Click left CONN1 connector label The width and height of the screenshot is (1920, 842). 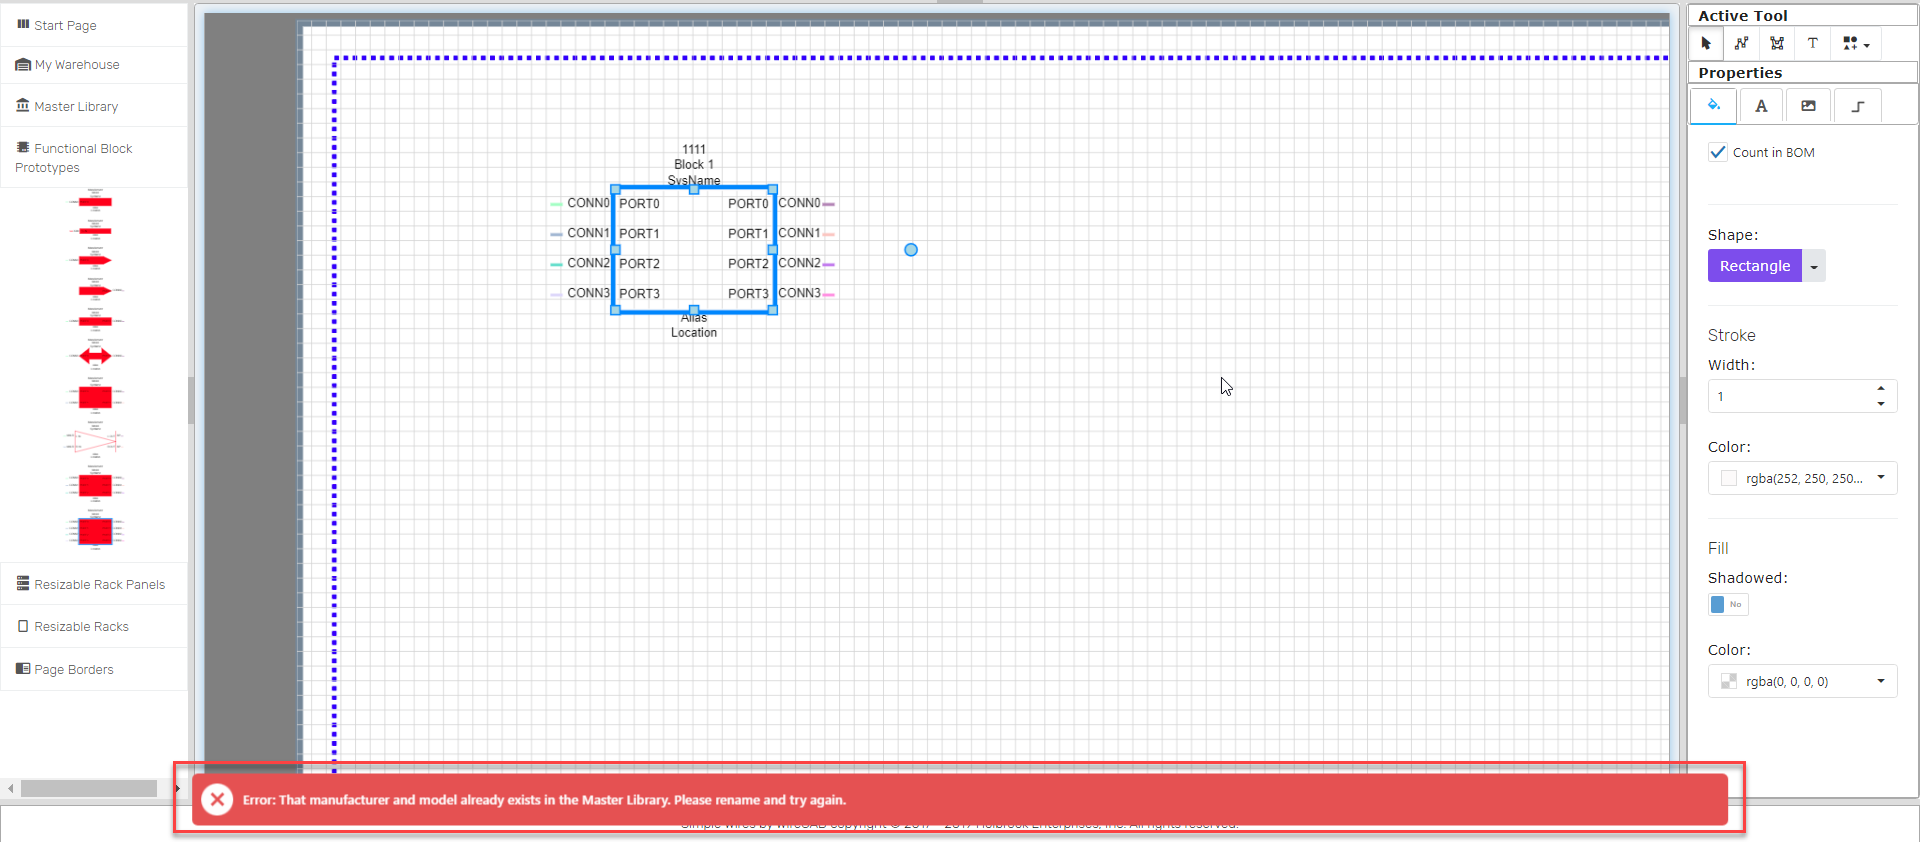pos(588,233)
